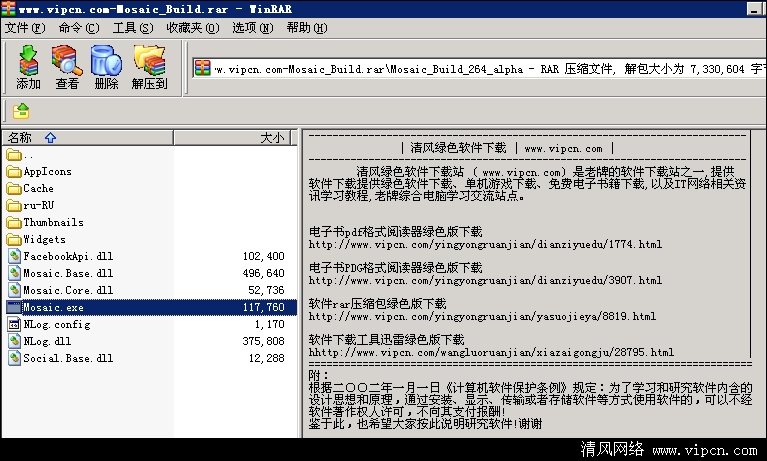Click the View (查看) toolbar icon
Viewport: 767px width, 461px height.
pyautogui.click(x=67, y=67)
